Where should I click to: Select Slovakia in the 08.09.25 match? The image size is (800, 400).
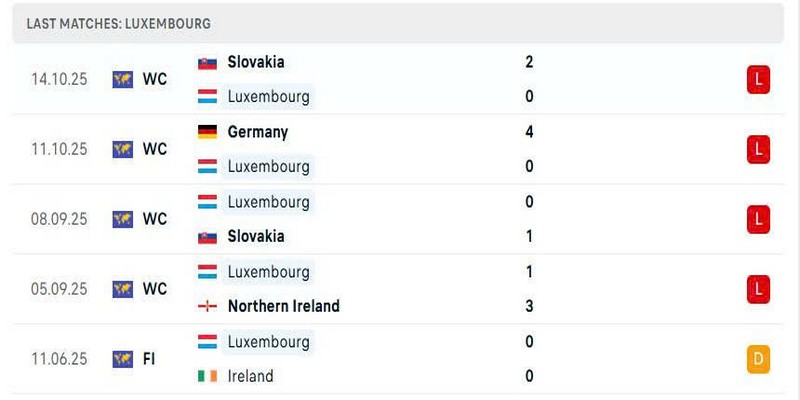256,236
